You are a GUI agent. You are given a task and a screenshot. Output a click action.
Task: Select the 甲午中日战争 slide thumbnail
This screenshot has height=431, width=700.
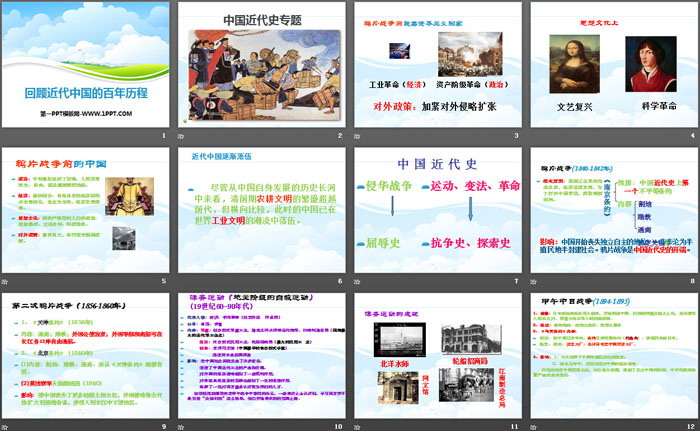[612, 357]
